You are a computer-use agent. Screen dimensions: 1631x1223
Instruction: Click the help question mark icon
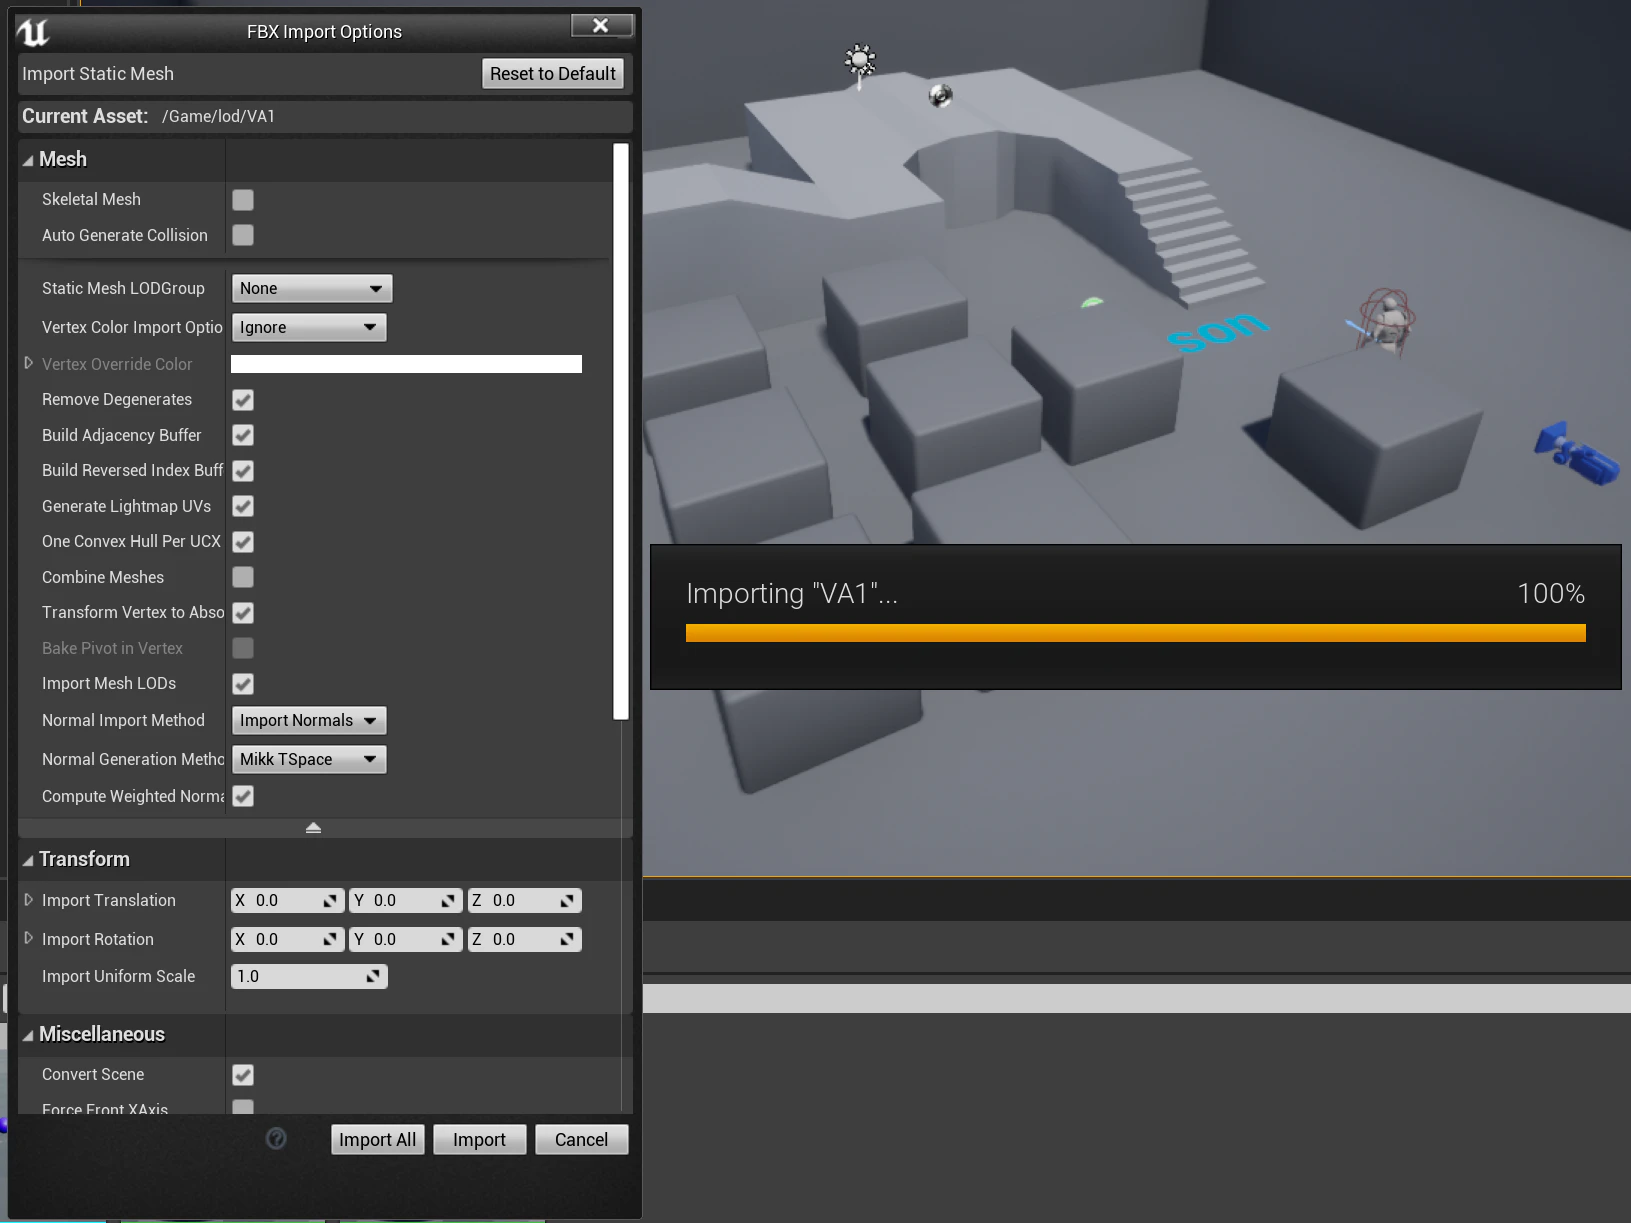(x=276, y=1138)
